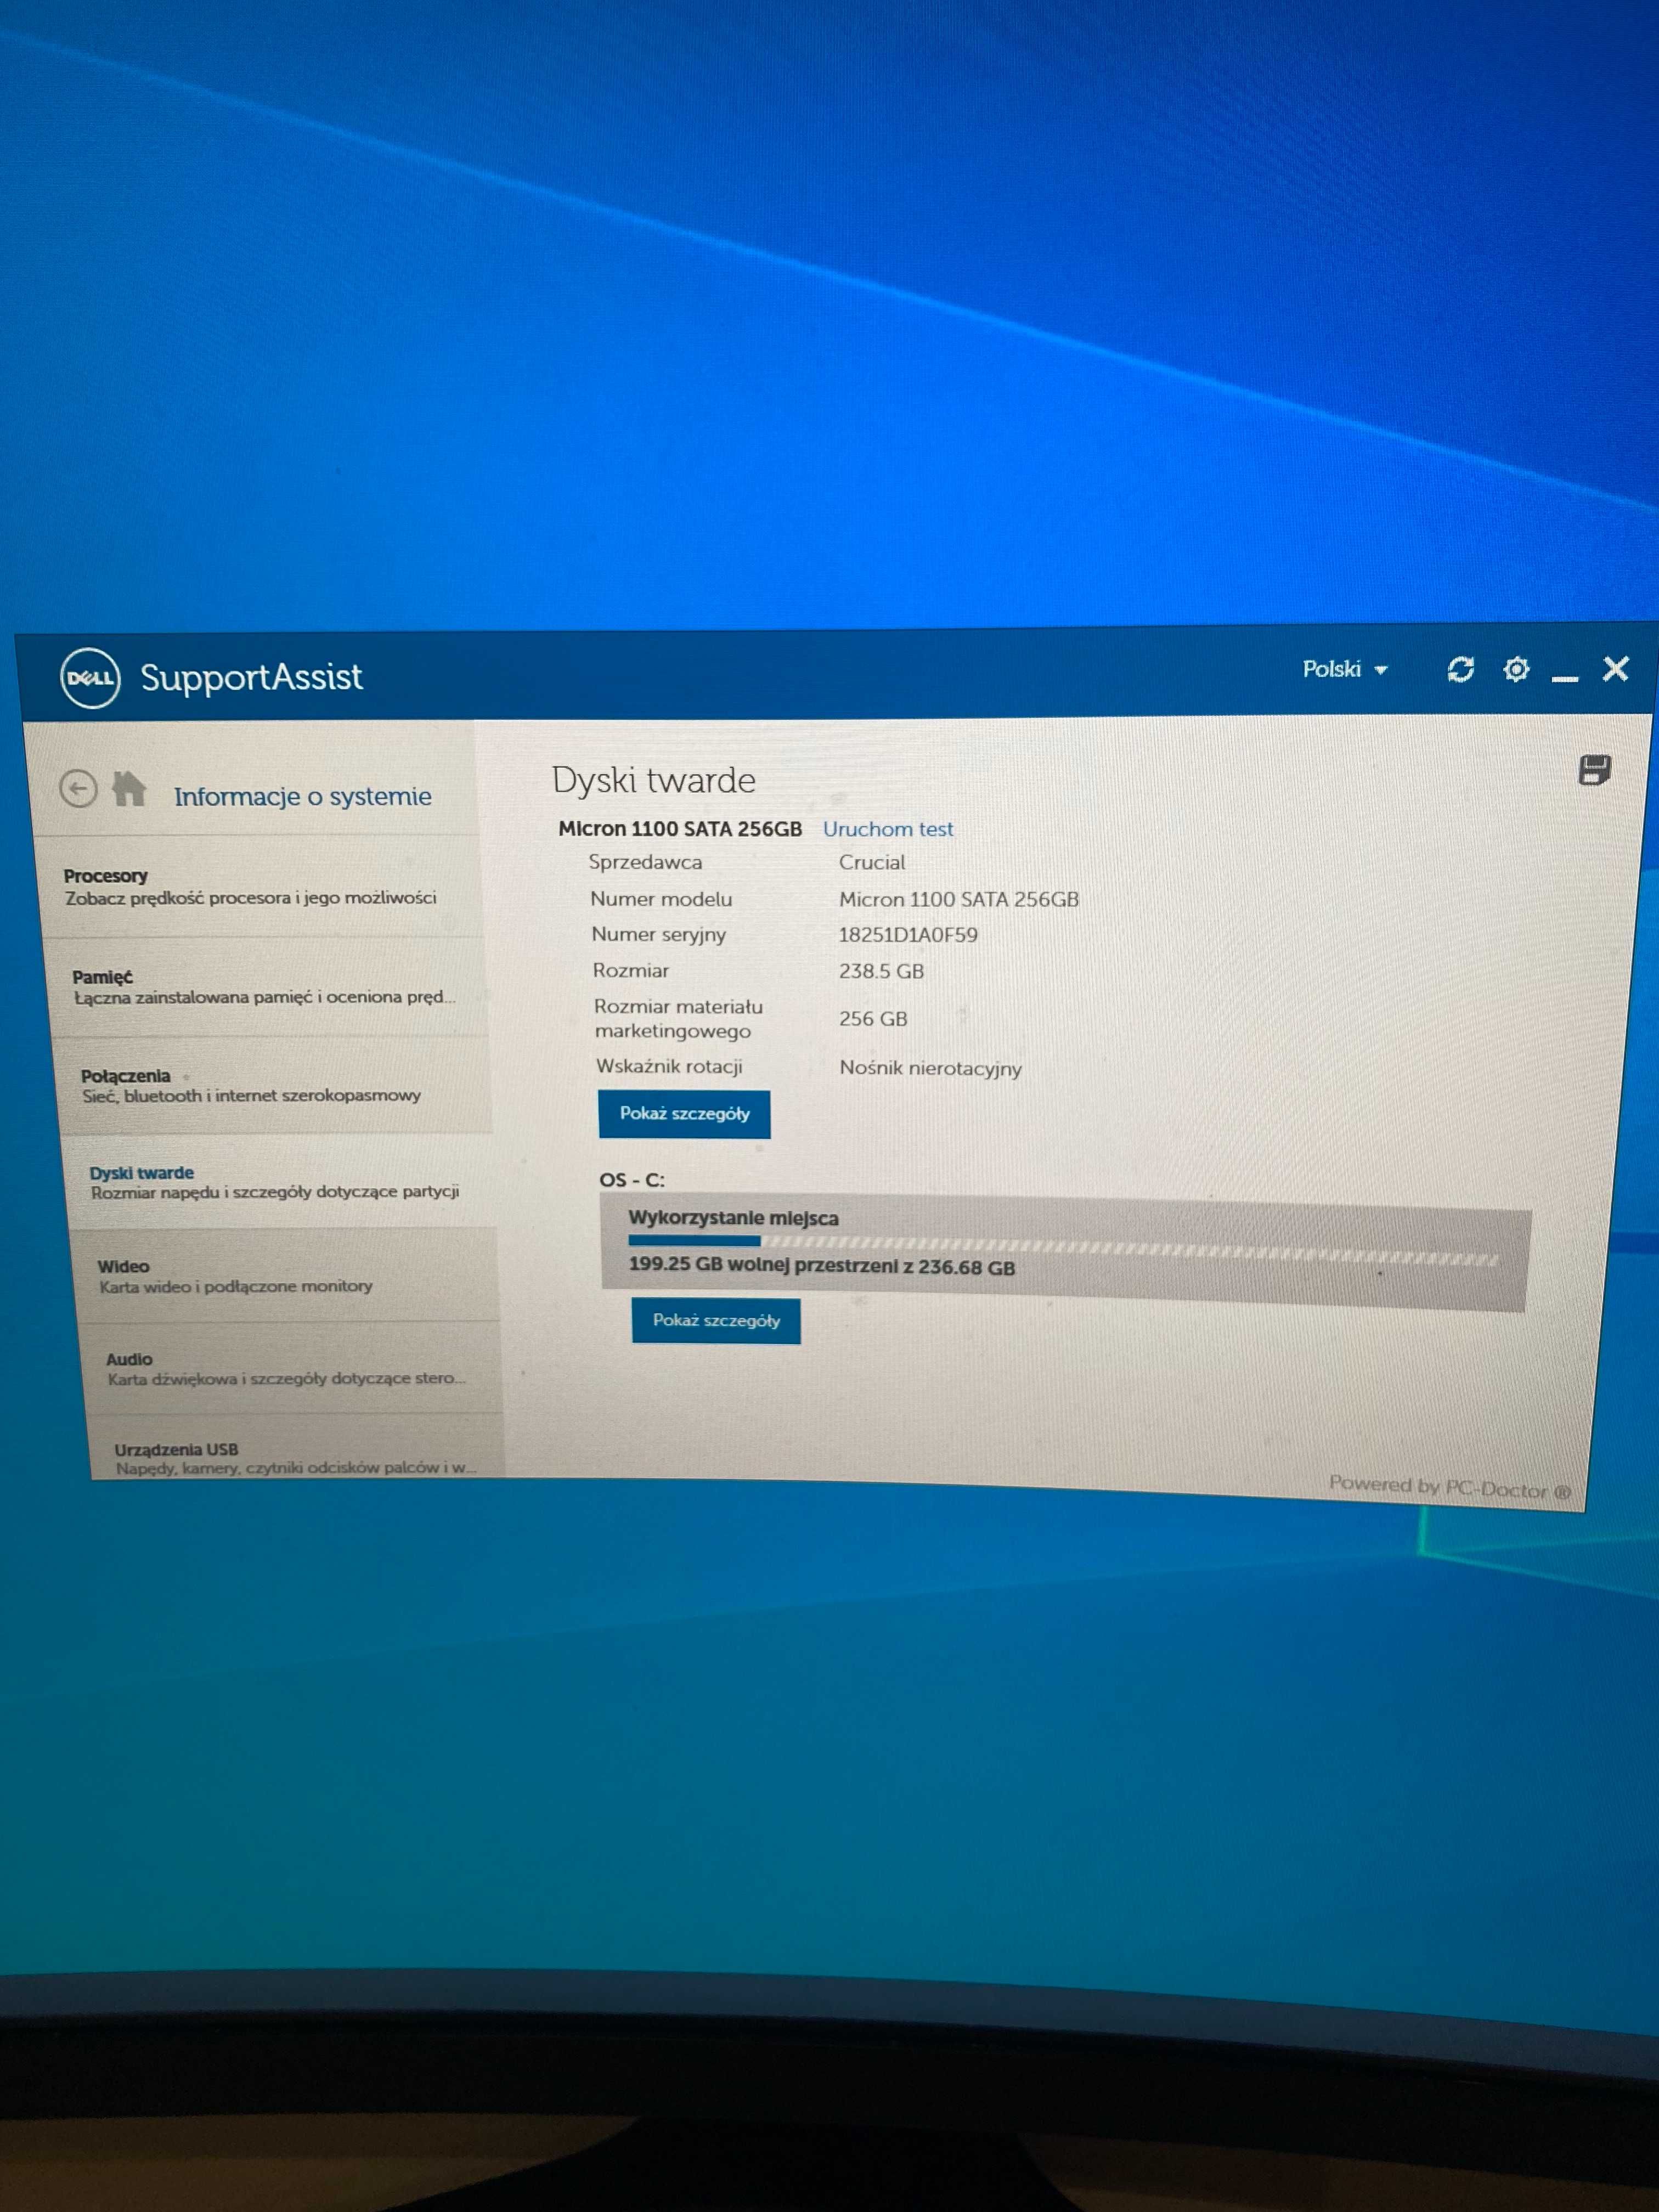Click the size value 238.5 GB

881,971
